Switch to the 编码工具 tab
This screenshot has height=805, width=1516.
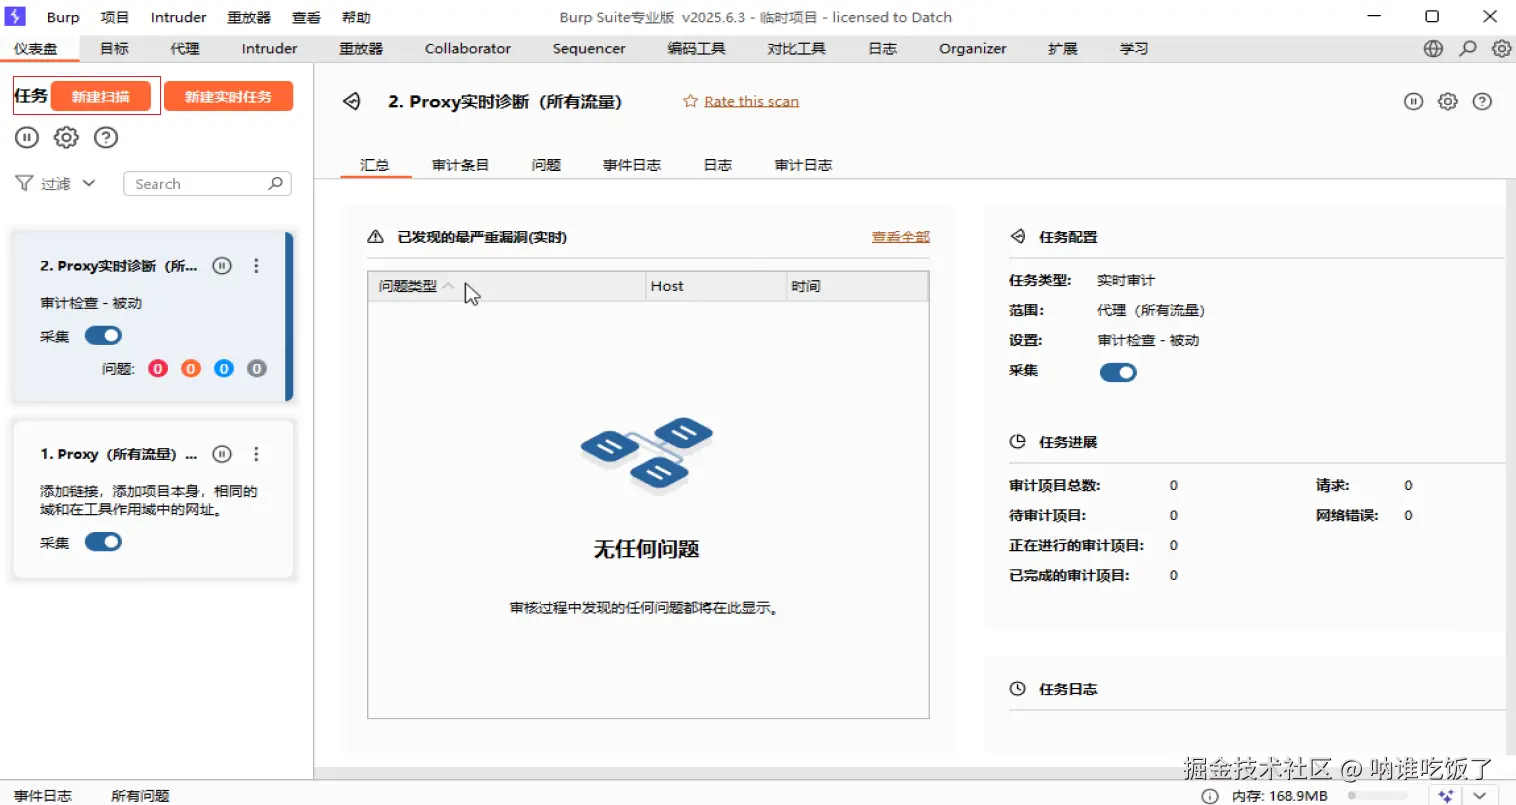pos(696,48)
